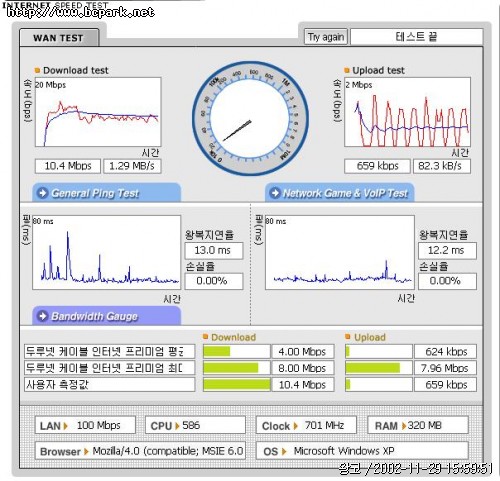The width and height of the screenshot is (500, 481).
Task: Click the 테스트 끝 status field
Action: point(417,37)
